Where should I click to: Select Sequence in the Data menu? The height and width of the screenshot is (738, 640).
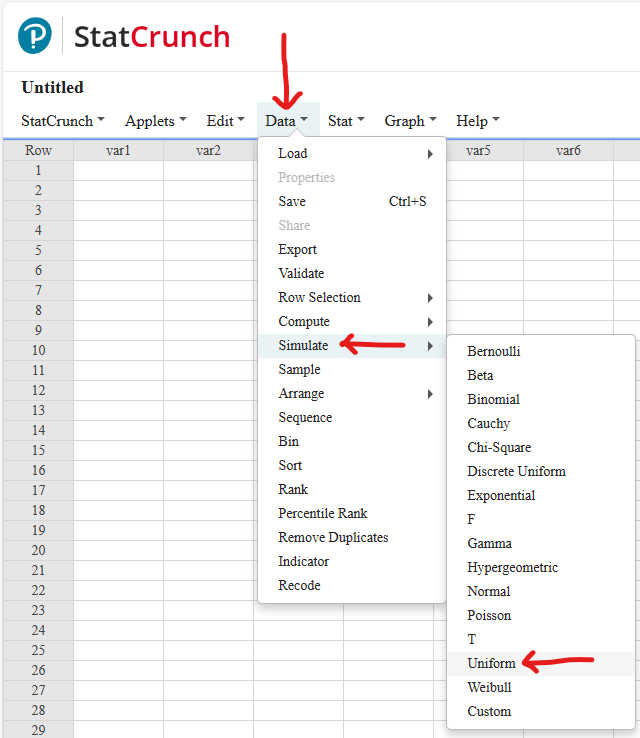coord(352,417)
